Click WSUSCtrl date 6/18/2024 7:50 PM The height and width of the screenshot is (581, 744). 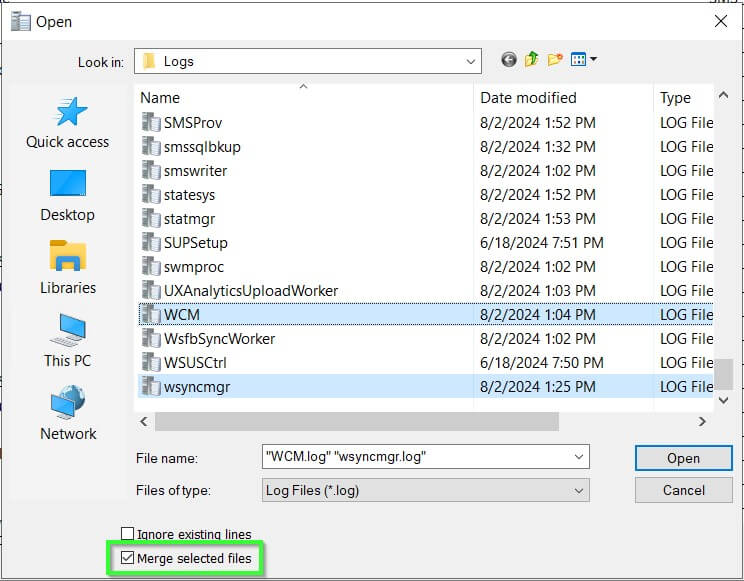(541, 363)
